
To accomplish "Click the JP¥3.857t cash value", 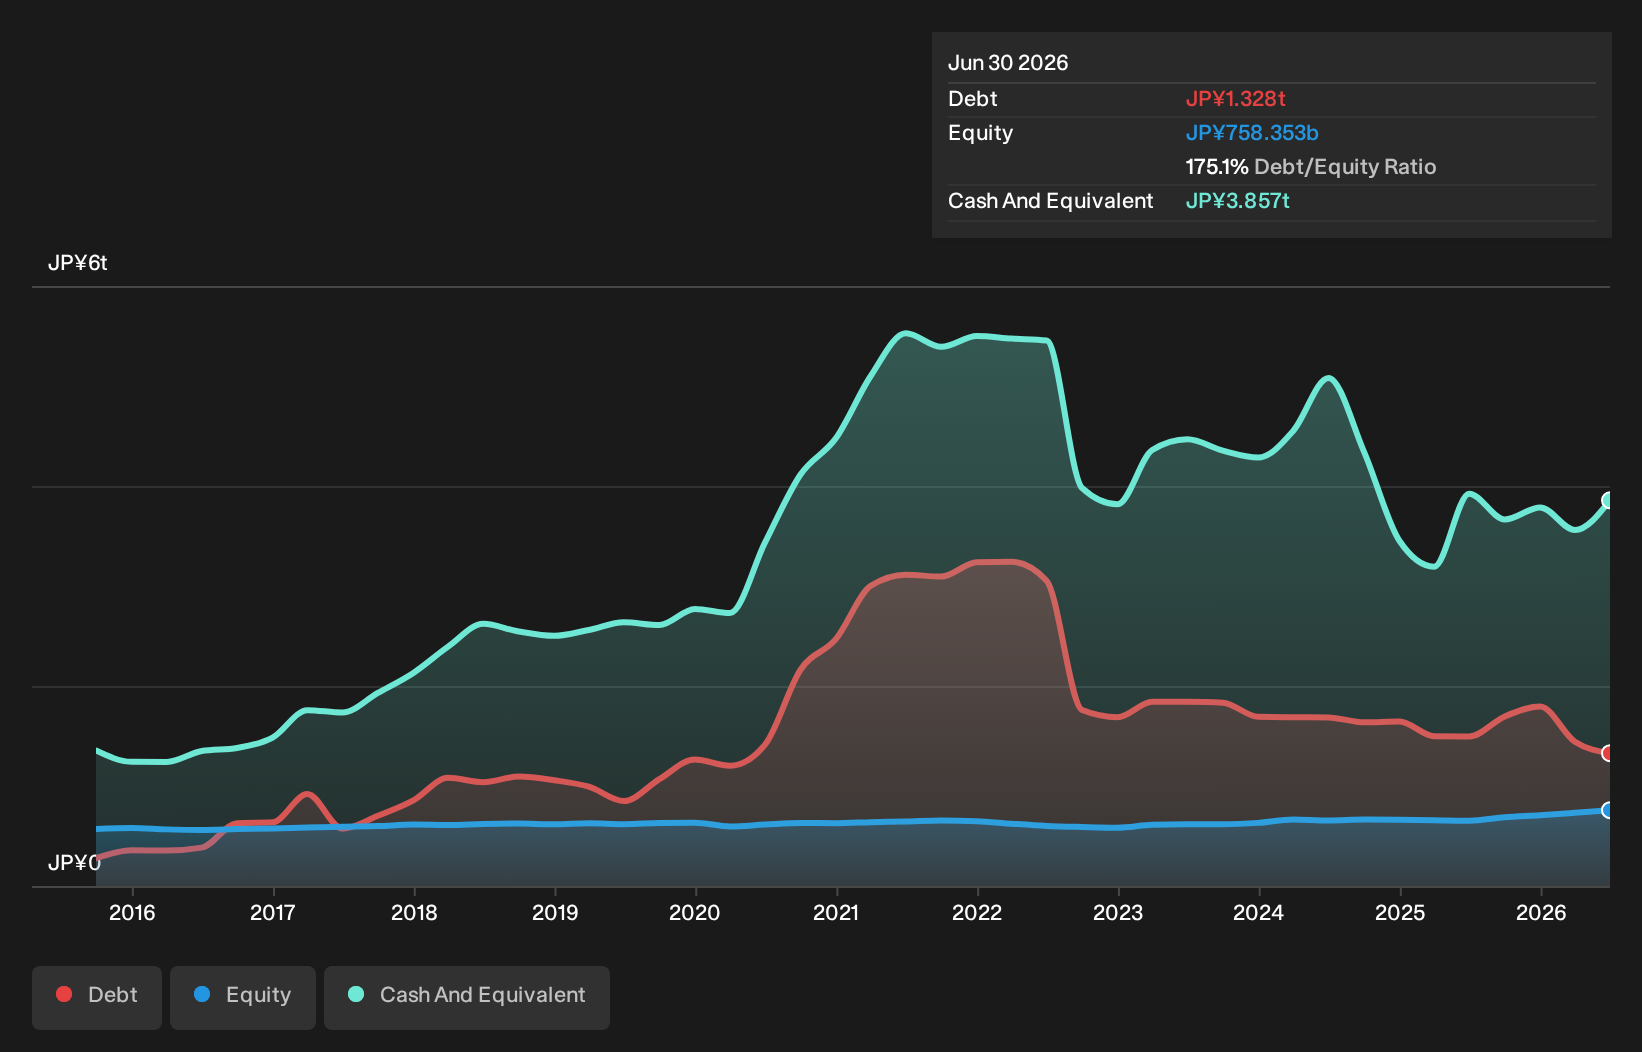I will pyautogui.click(x=1238, y=201).
